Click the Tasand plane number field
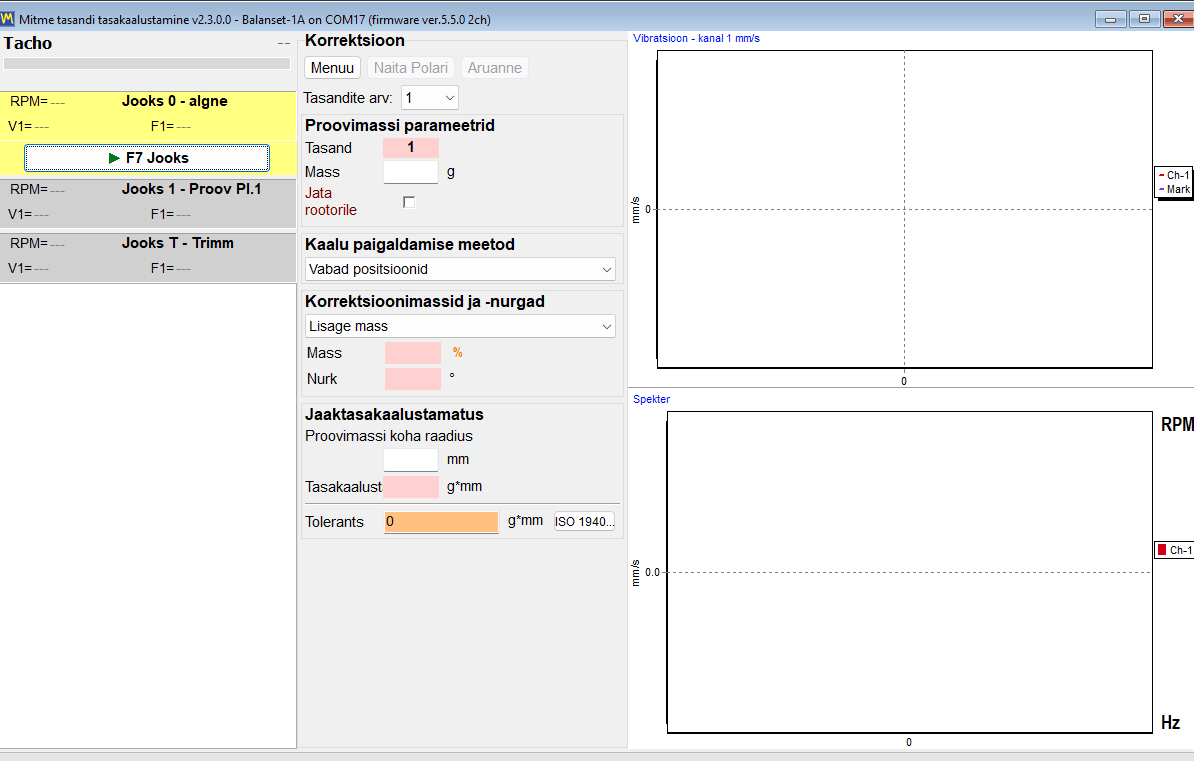 coord(410,148)
